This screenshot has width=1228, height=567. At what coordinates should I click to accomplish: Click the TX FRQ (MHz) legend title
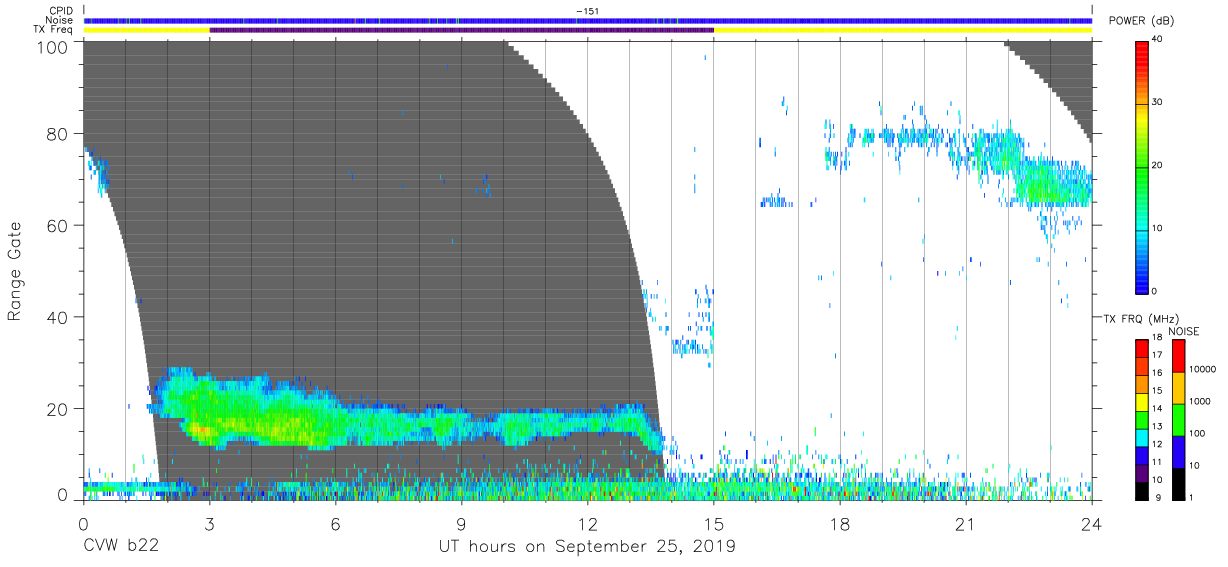point(1143,318)
